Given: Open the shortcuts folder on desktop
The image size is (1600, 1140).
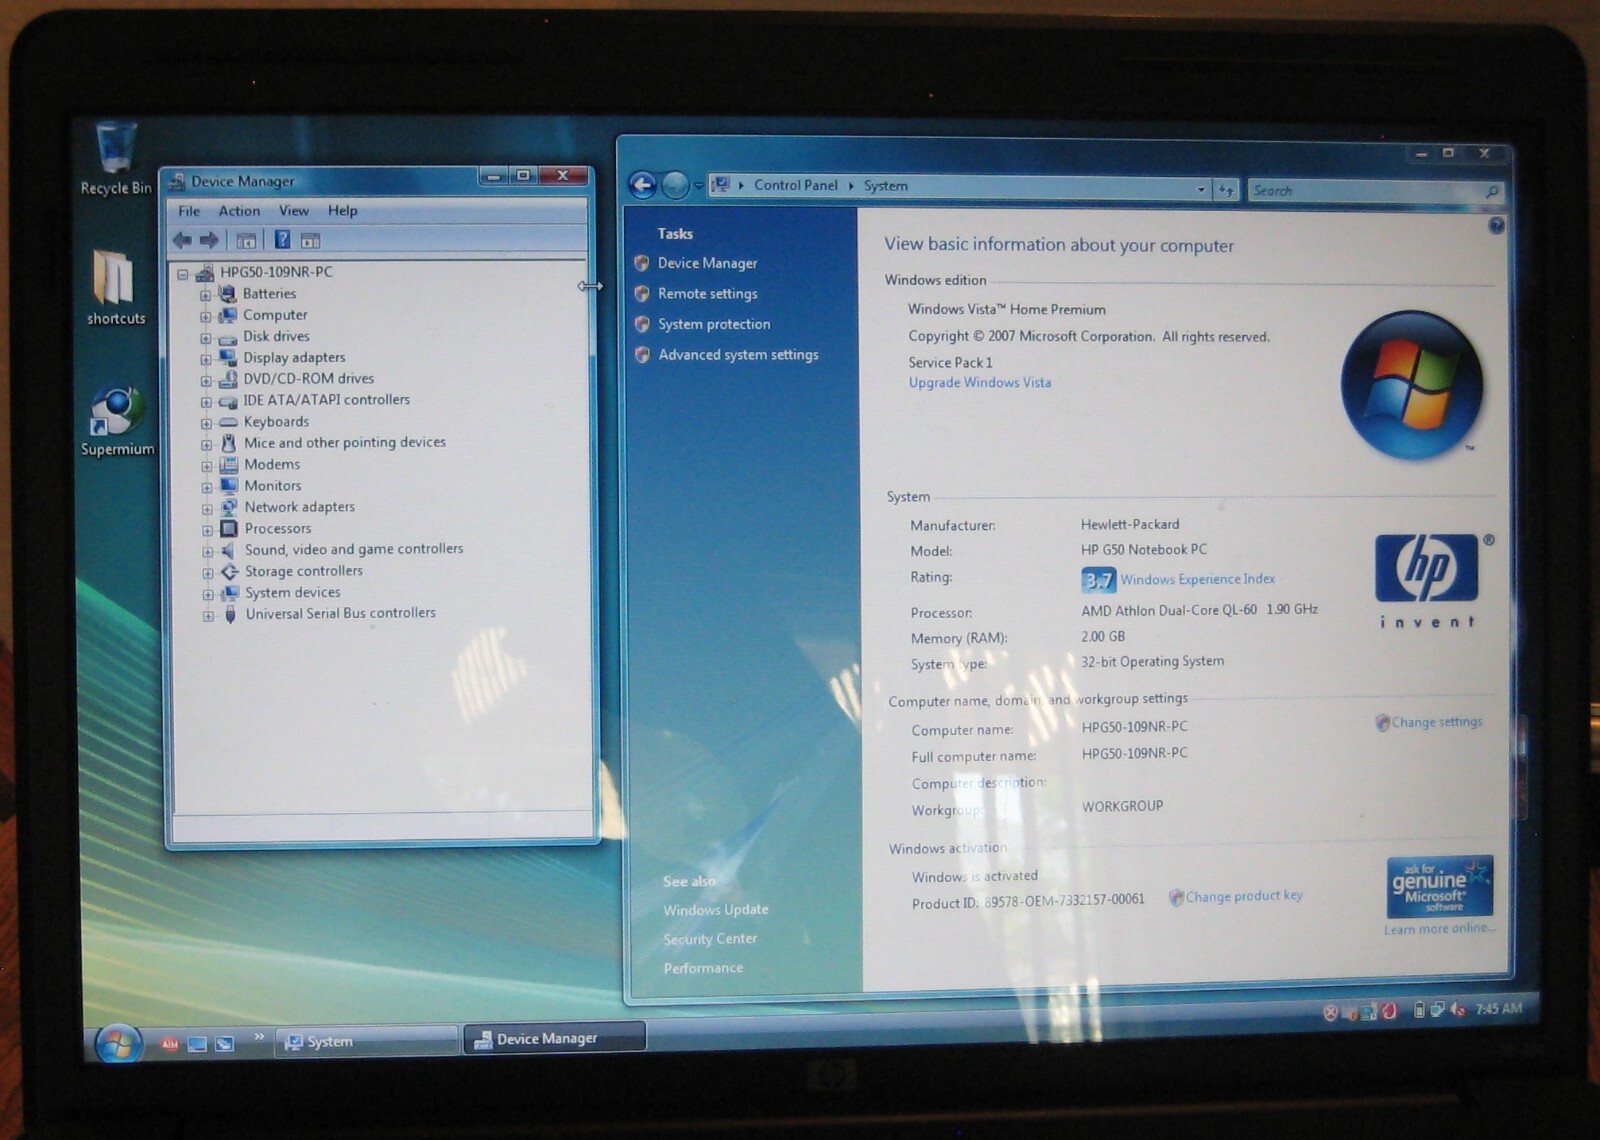Looking at the screenshot, I should coord(116,288).
